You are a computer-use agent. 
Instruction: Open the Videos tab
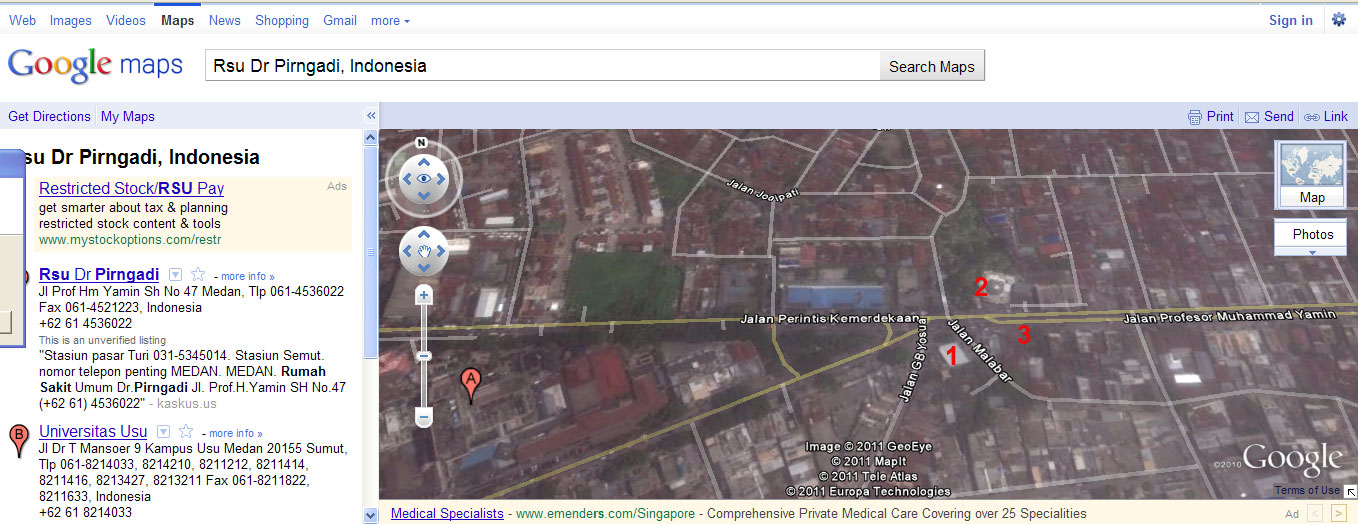point(125,20)
